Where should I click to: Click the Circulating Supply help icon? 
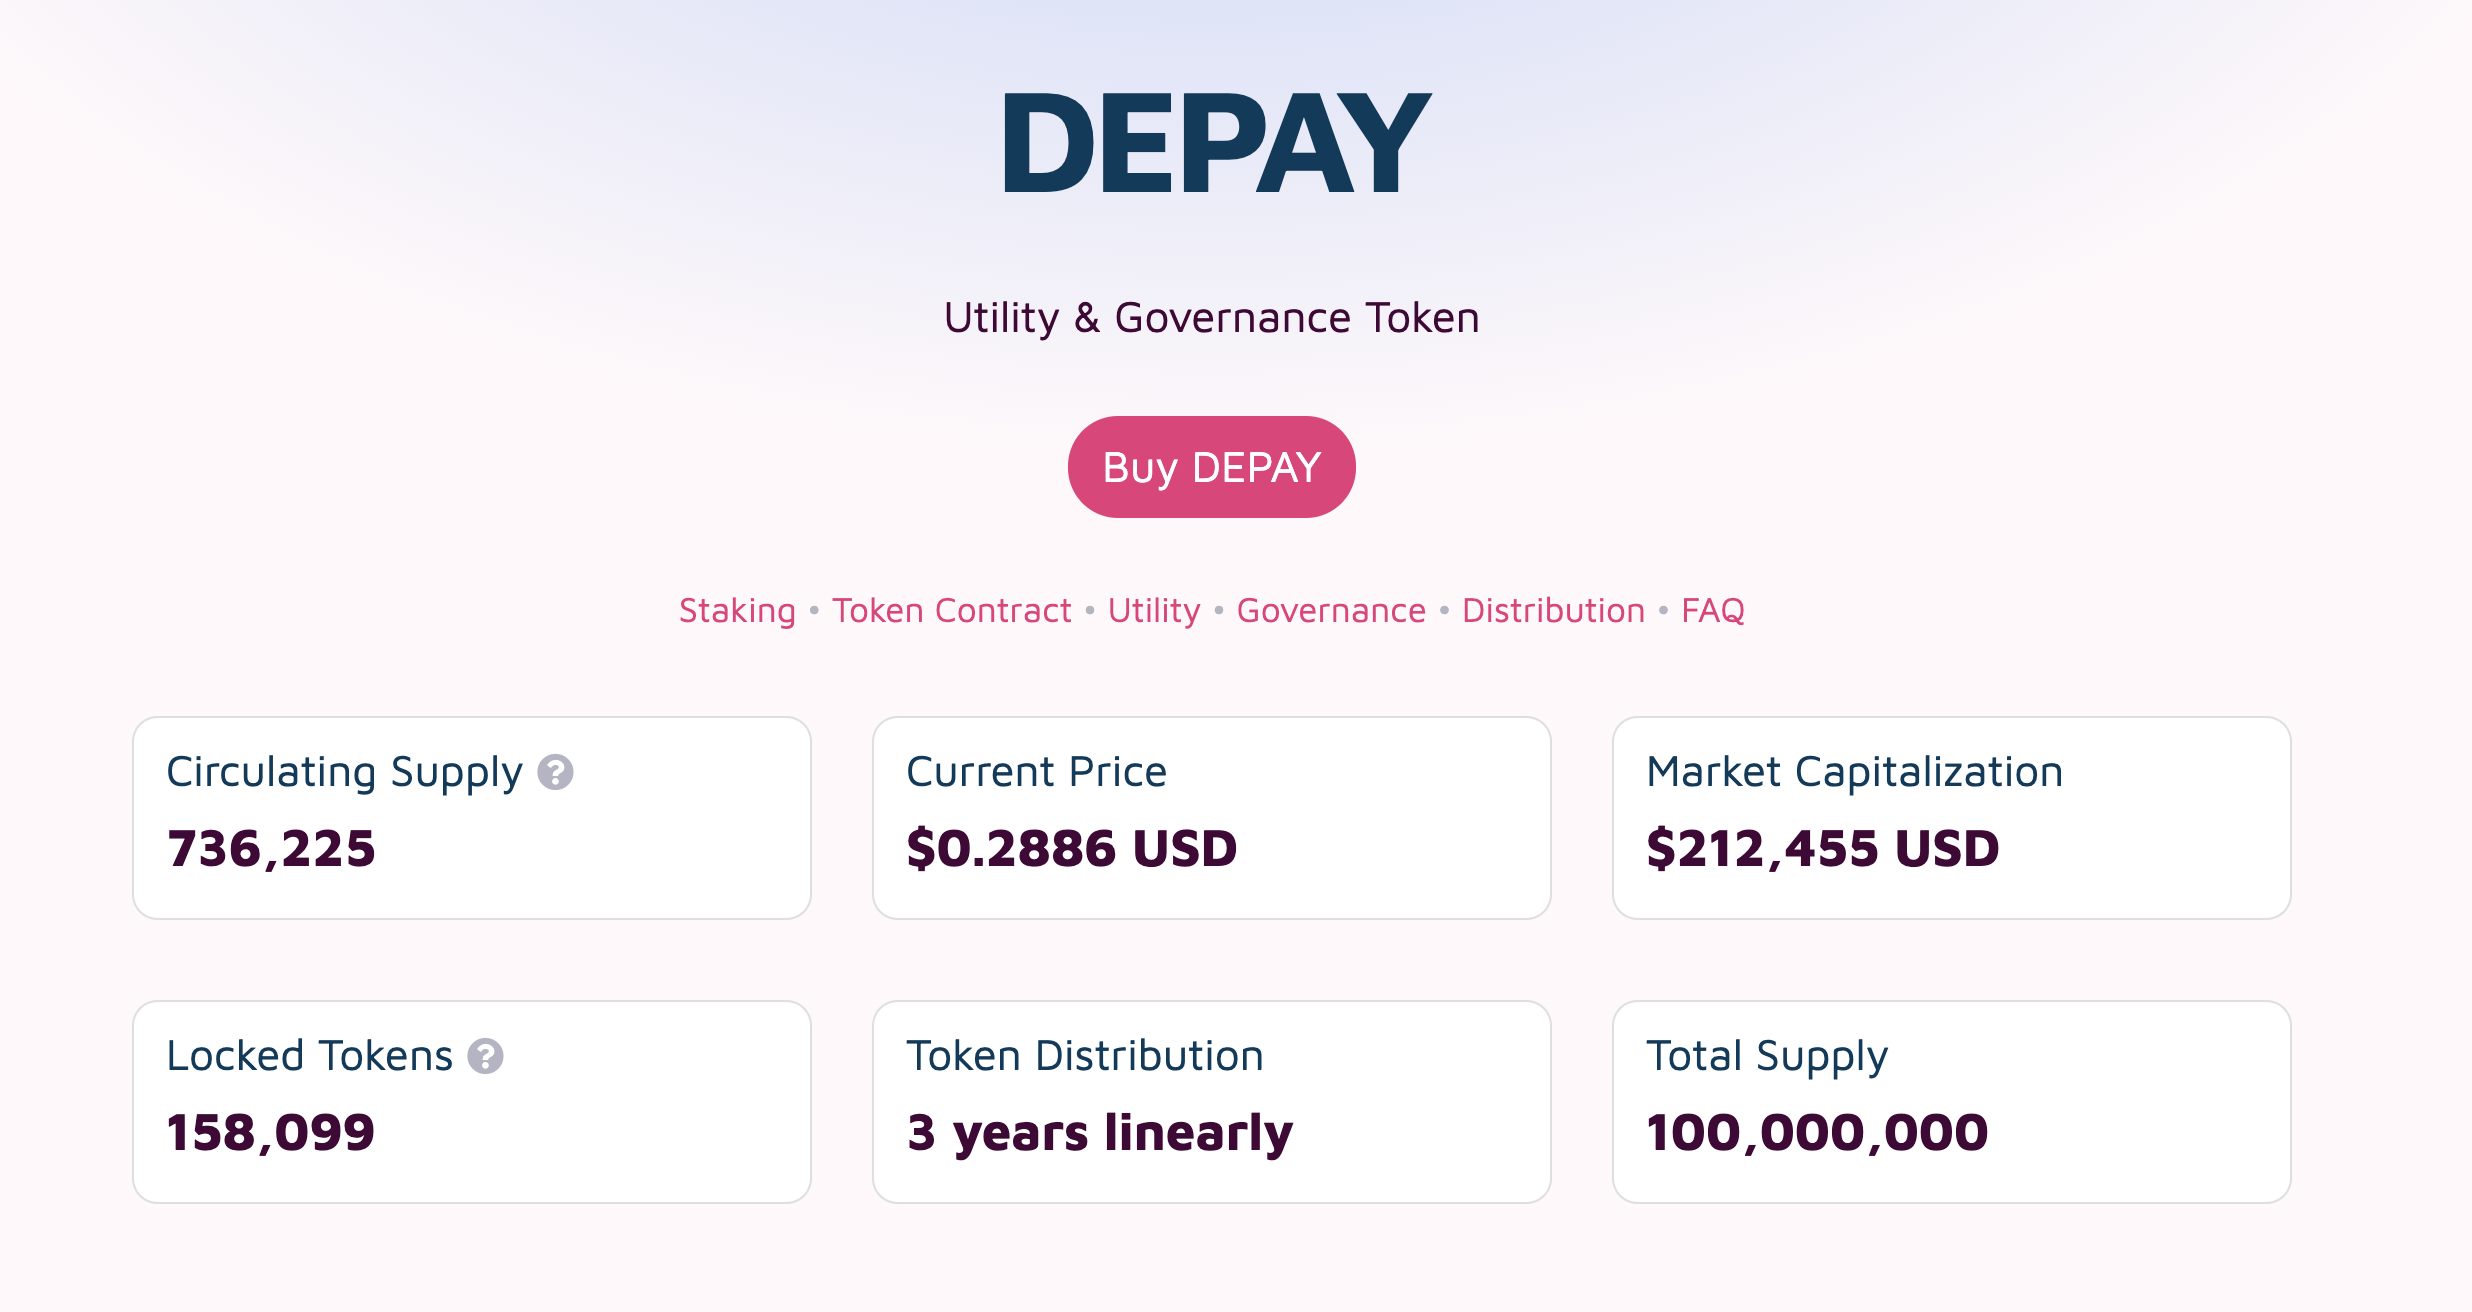555,772
